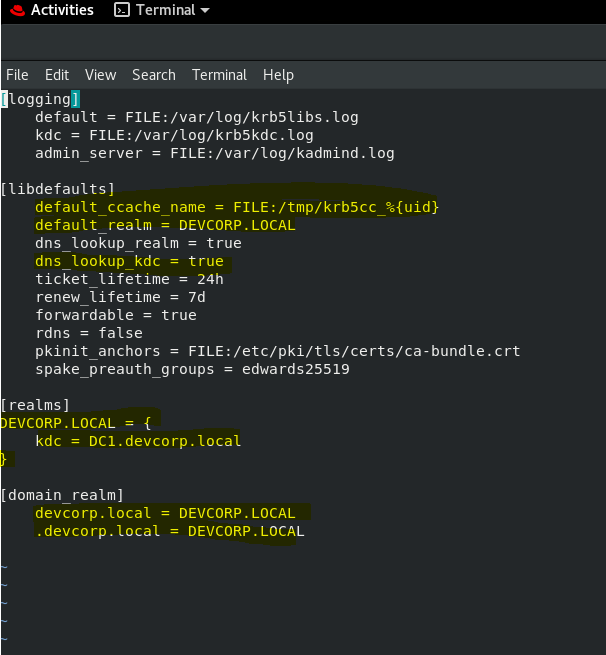Click the [domain_realm] section header

pos(62,495)
